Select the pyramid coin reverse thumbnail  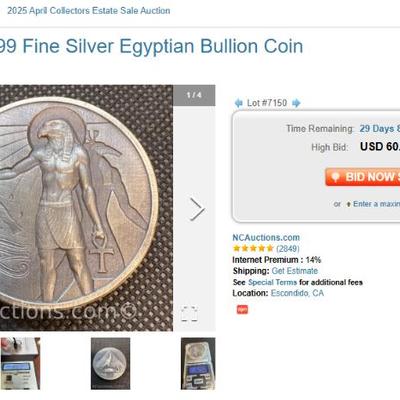(110, 363)
